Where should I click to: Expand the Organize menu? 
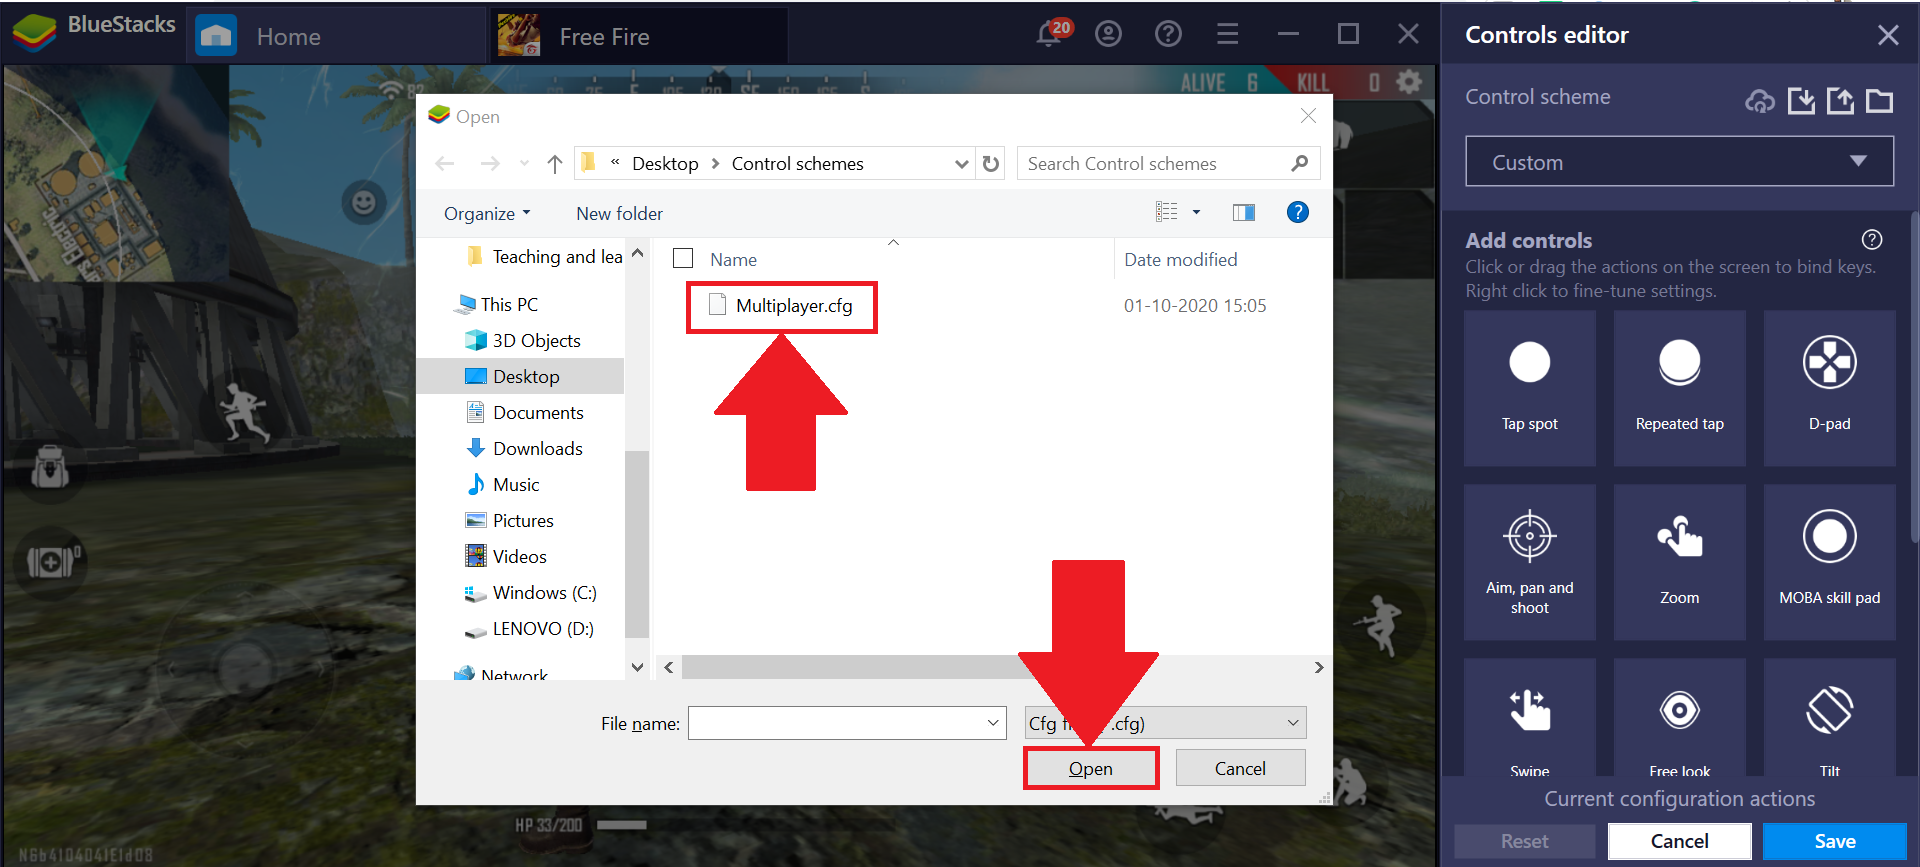click(x=487, y=213)
